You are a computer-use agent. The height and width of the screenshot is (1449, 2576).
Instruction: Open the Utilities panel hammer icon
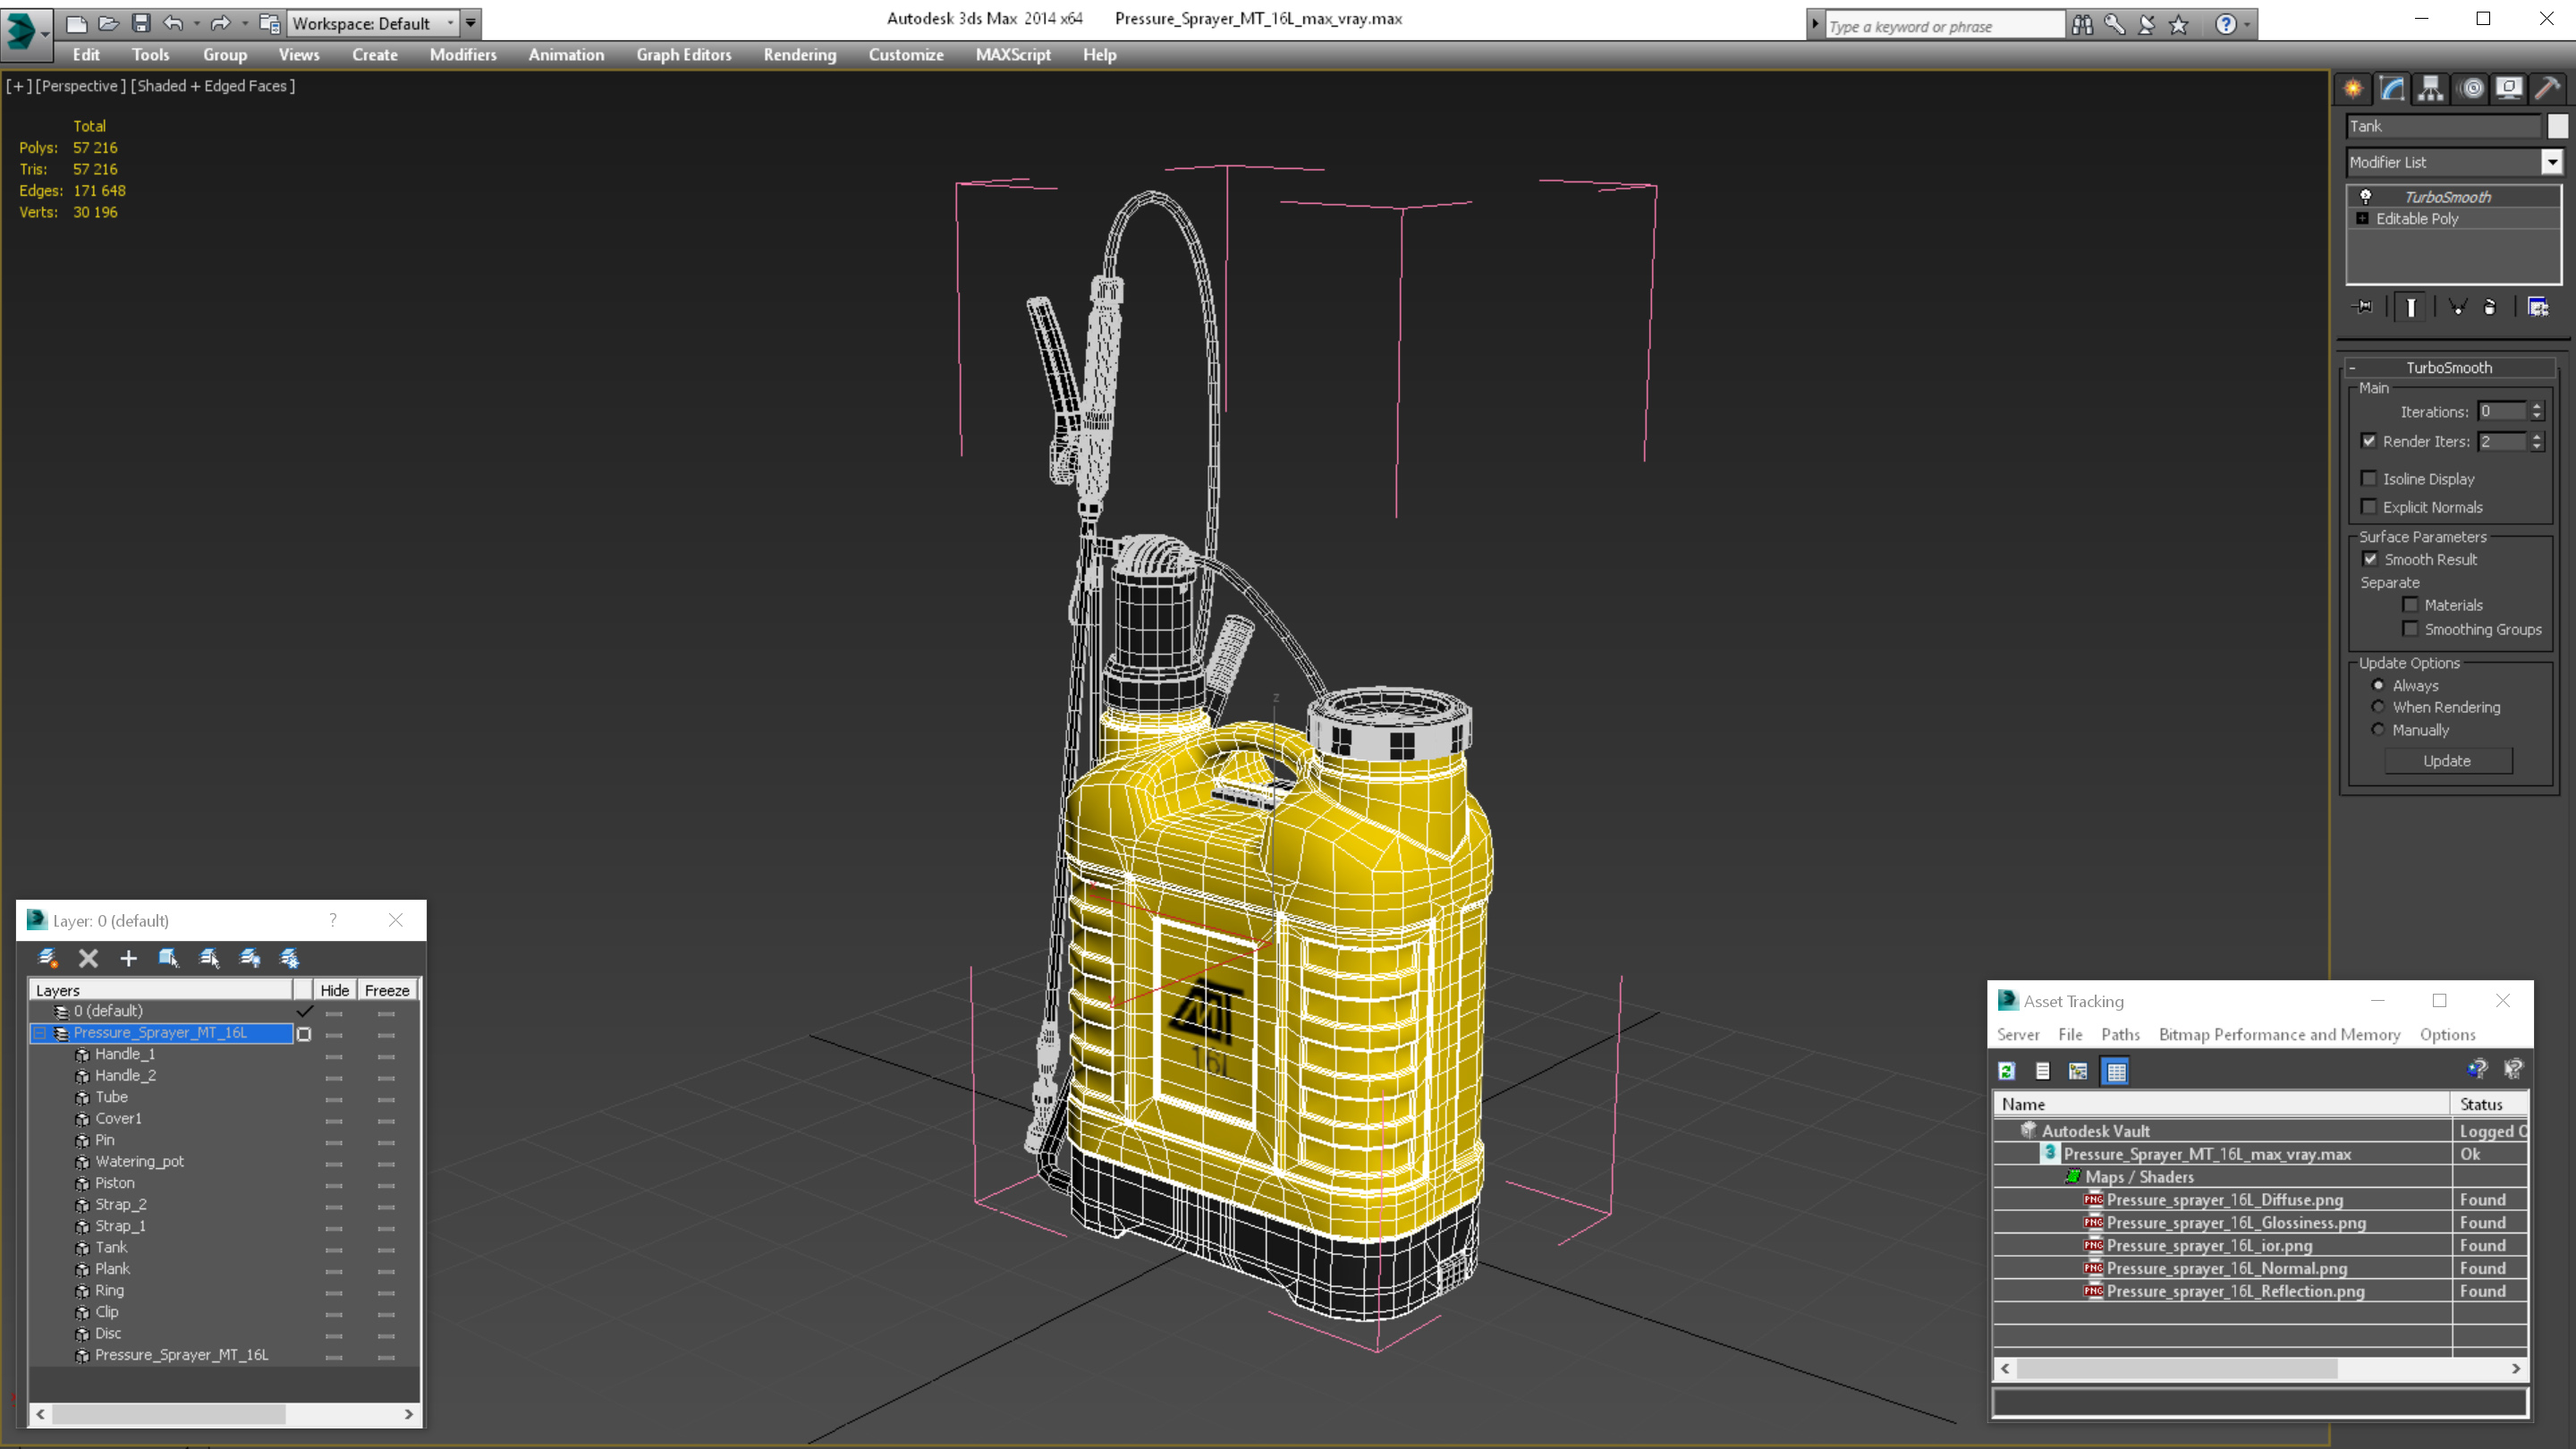coord(2547,88)
